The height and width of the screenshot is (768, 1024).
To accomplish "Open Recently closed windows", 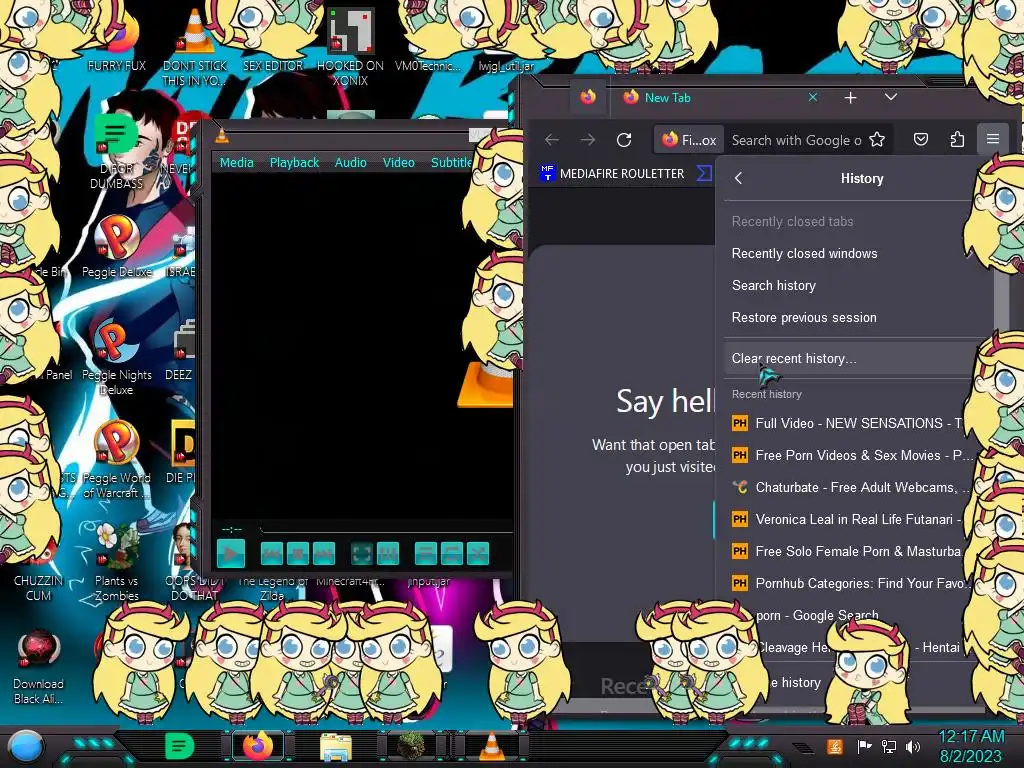I will pyautogui.click(x=849, y=253).
